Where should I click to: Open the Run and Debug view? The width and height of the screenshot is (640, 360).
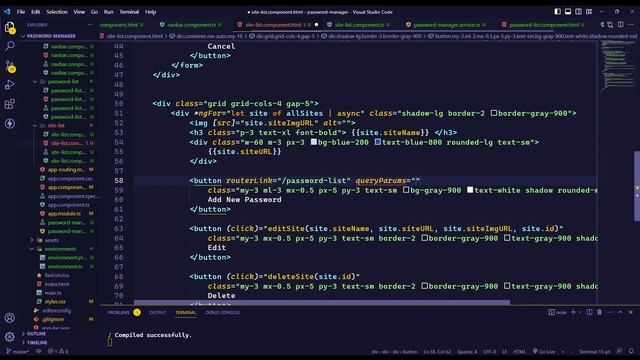[x=10, y=84]
